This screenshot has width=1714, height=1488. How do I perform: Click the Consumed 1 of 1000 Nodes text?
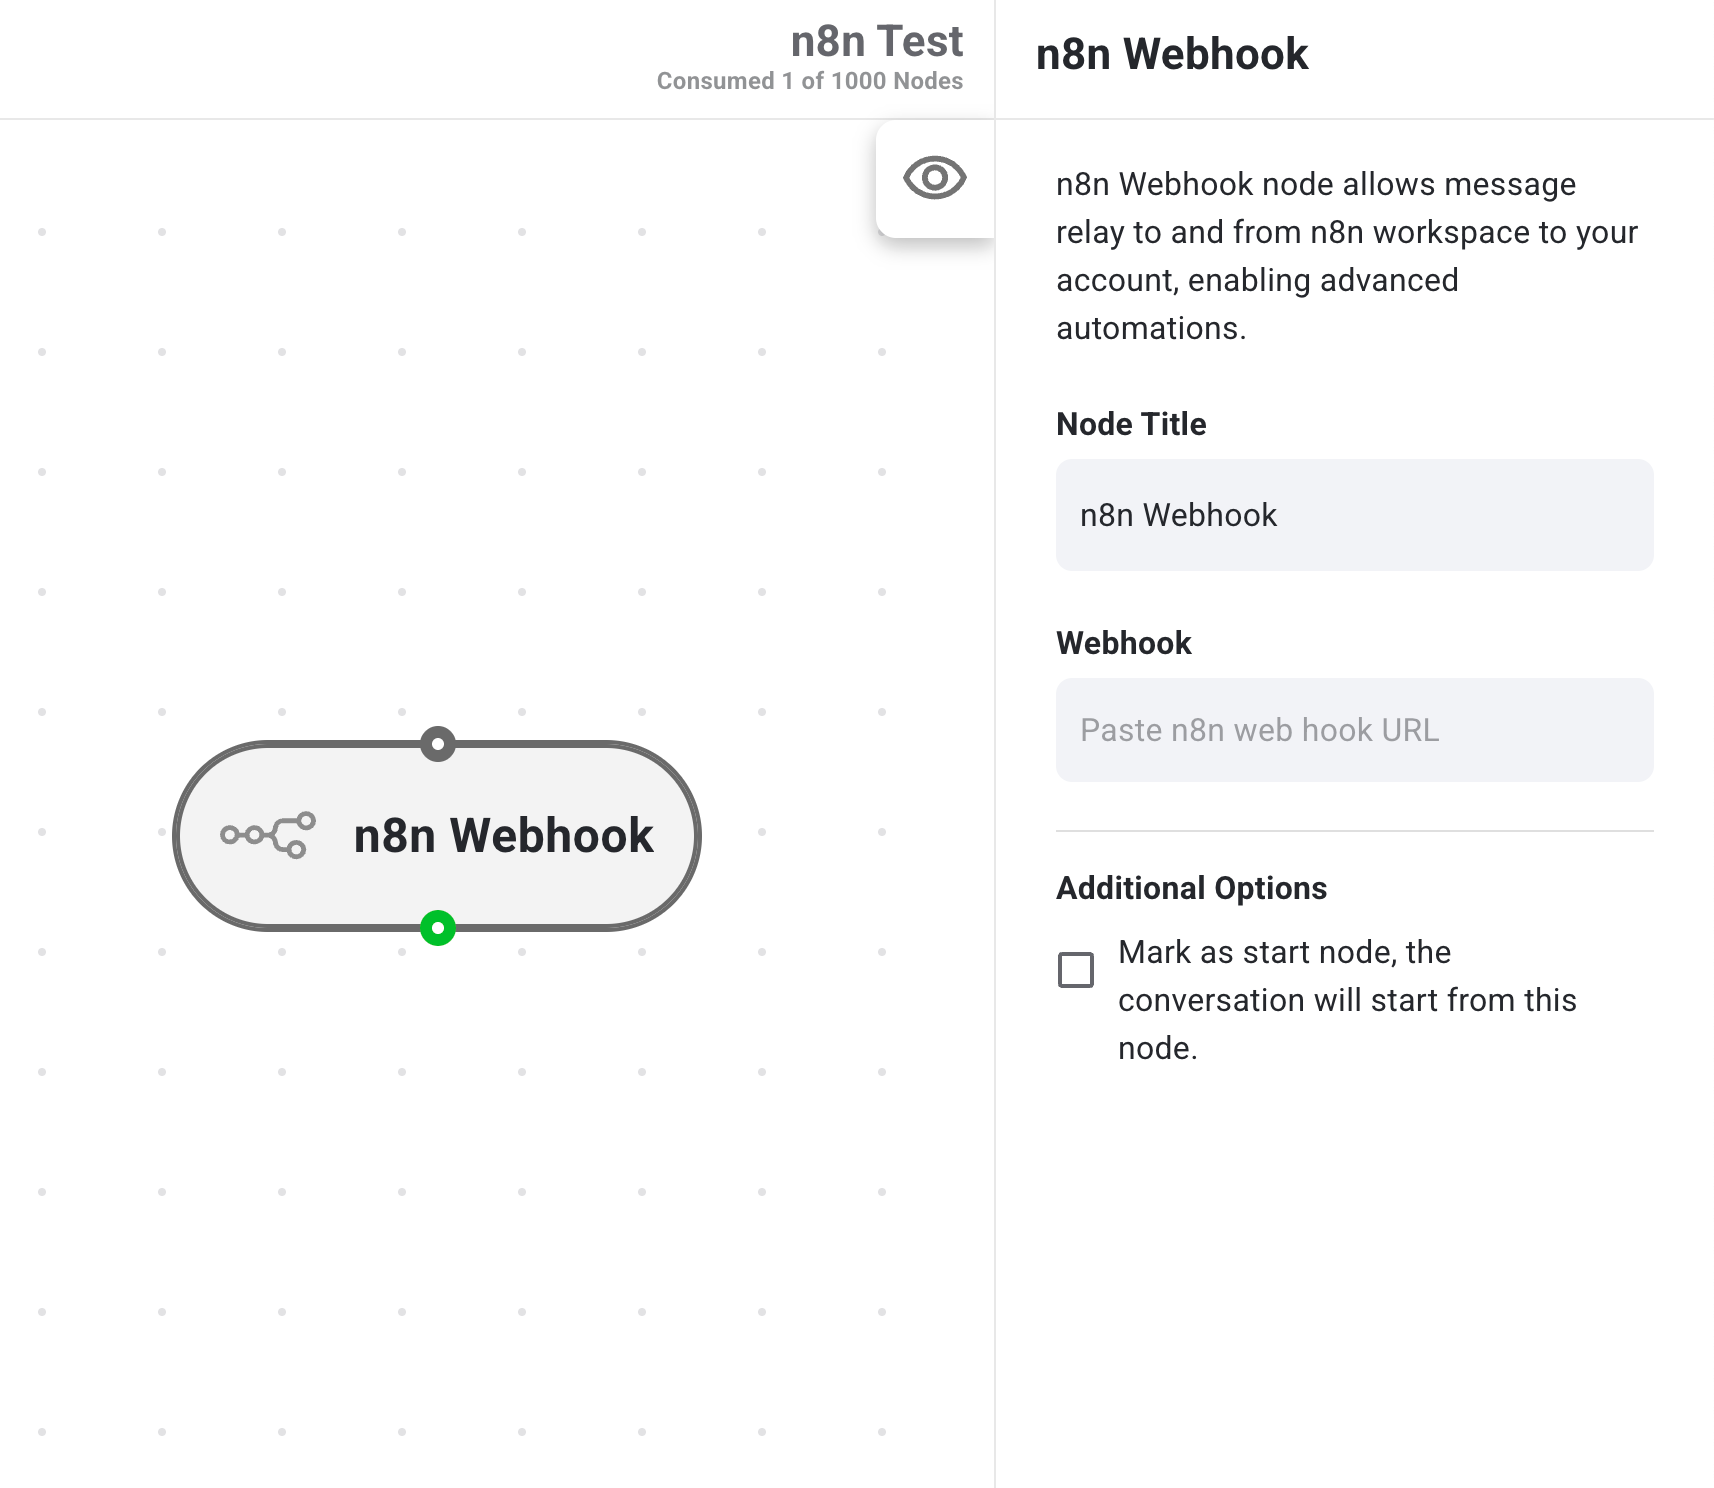[809, 82]
